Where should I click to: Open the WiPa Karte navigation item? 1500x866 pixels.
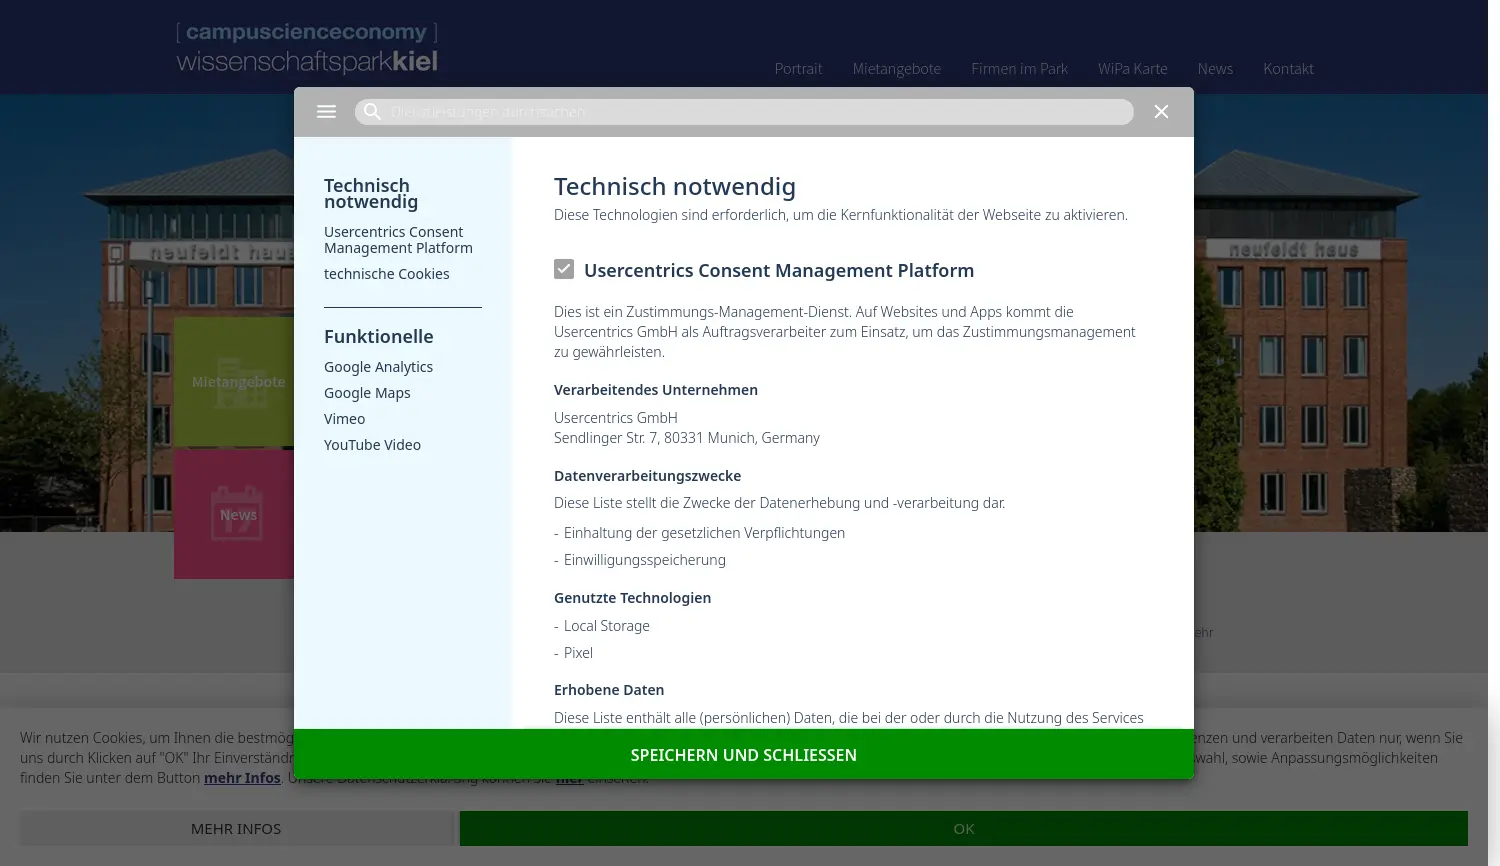coord(1132,68)
